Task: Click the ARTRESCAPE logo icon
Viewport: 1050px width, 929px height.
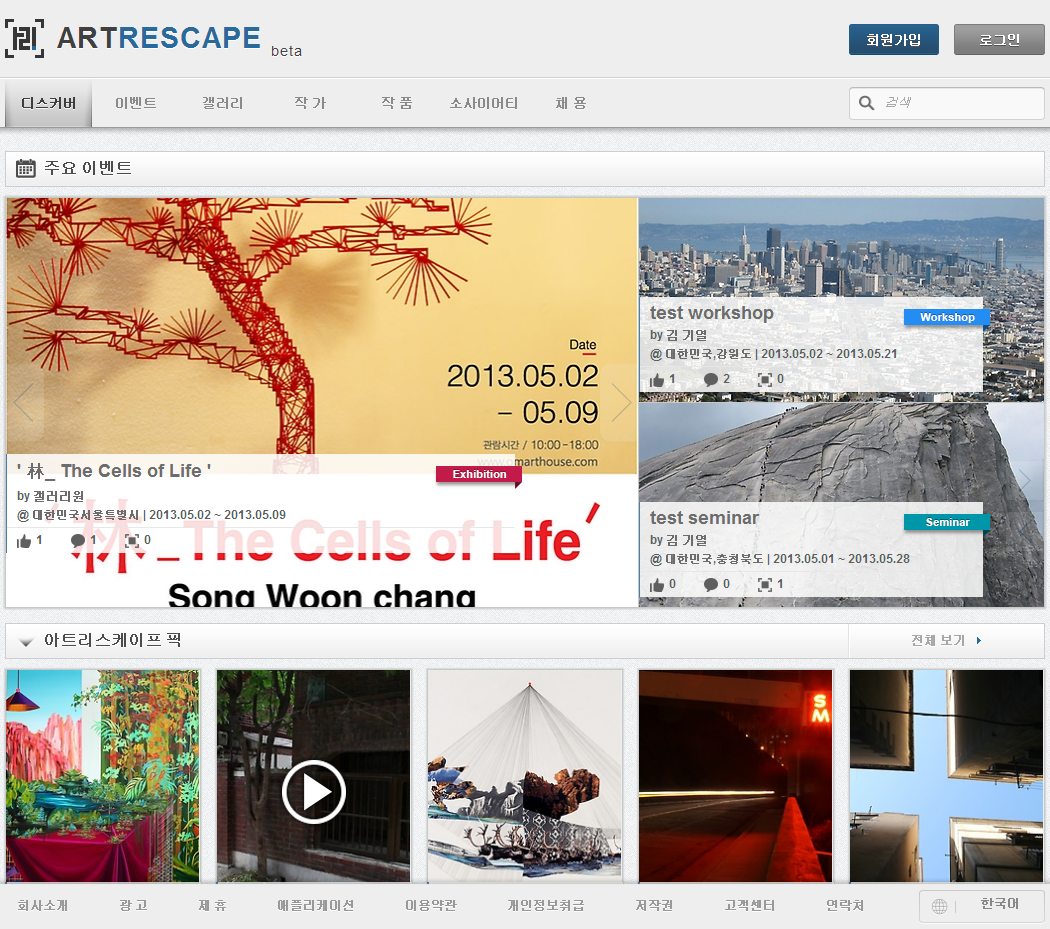Action: [25, 38]
